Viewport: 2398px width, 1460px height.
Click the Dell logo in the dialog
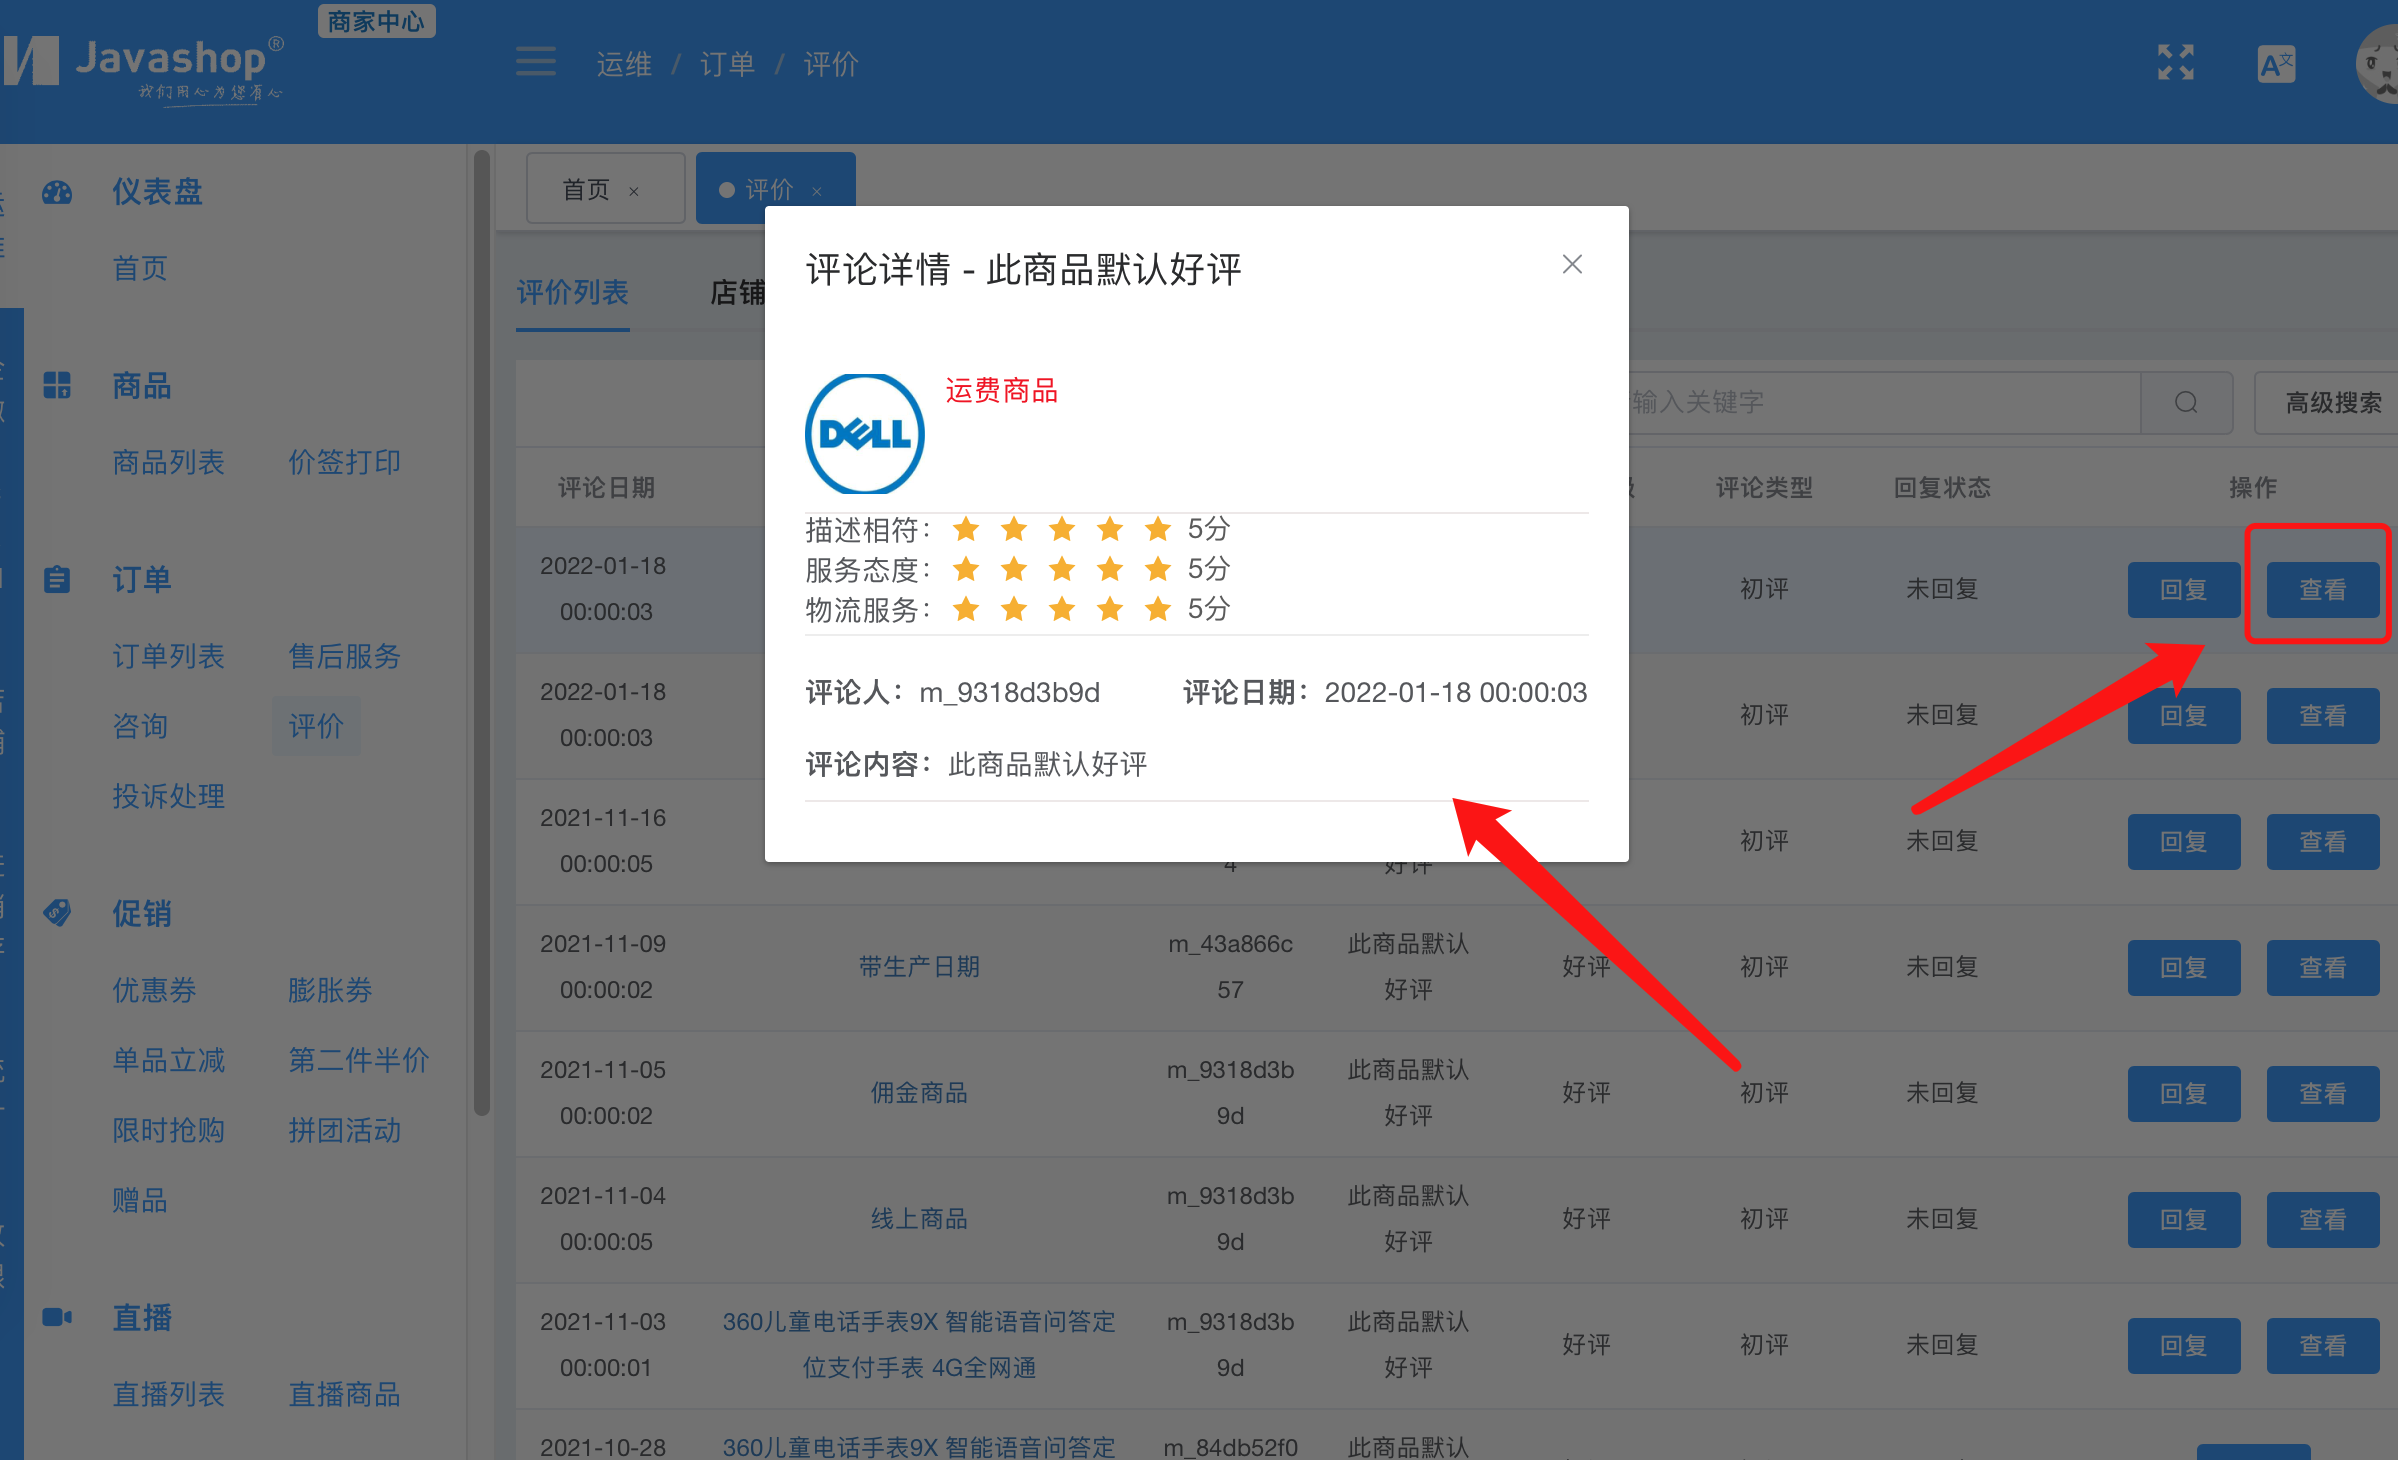click(x=864, y=433)
